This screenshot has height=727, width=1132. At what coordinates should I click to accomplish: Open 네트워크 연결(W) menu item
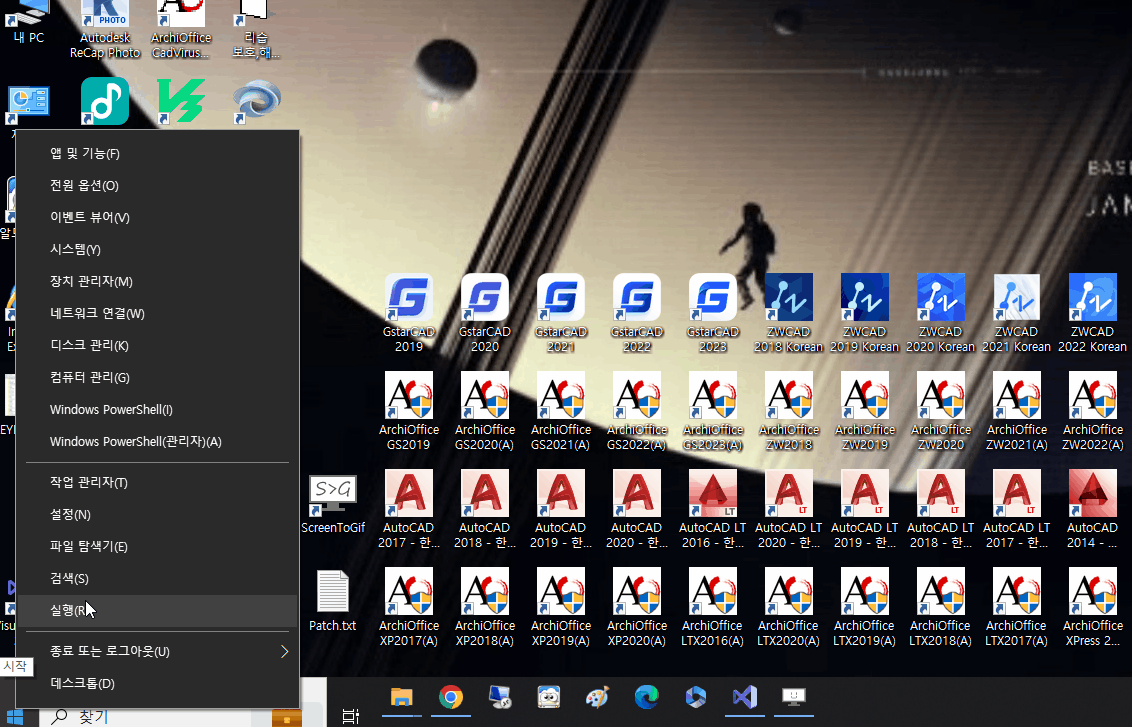coord(157,313)
